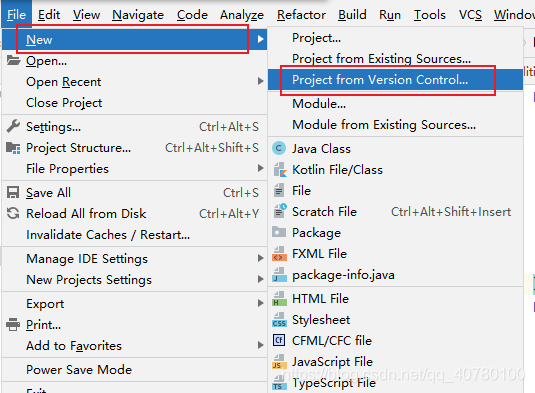Select the Kotlin File/Class icon

click(x=280, y=170)
